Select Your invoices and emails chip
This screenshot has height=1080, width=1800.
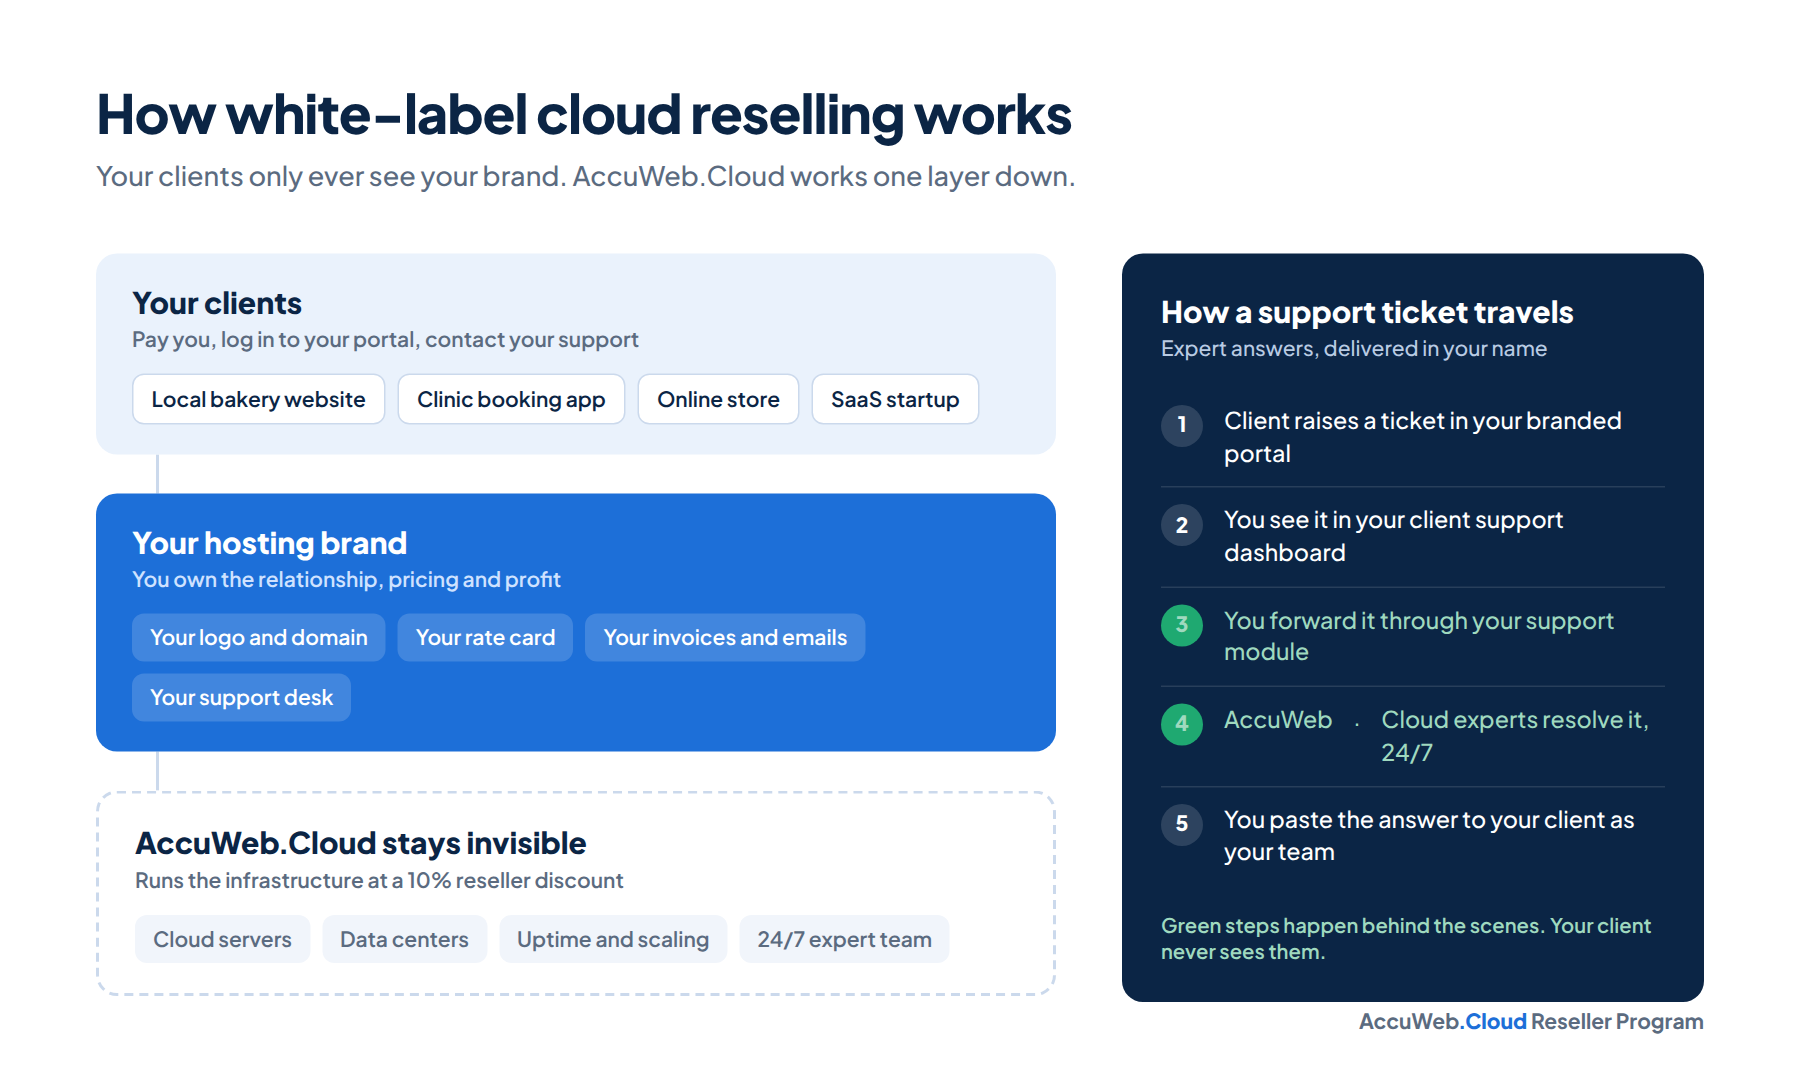click(x=725, y=637)
